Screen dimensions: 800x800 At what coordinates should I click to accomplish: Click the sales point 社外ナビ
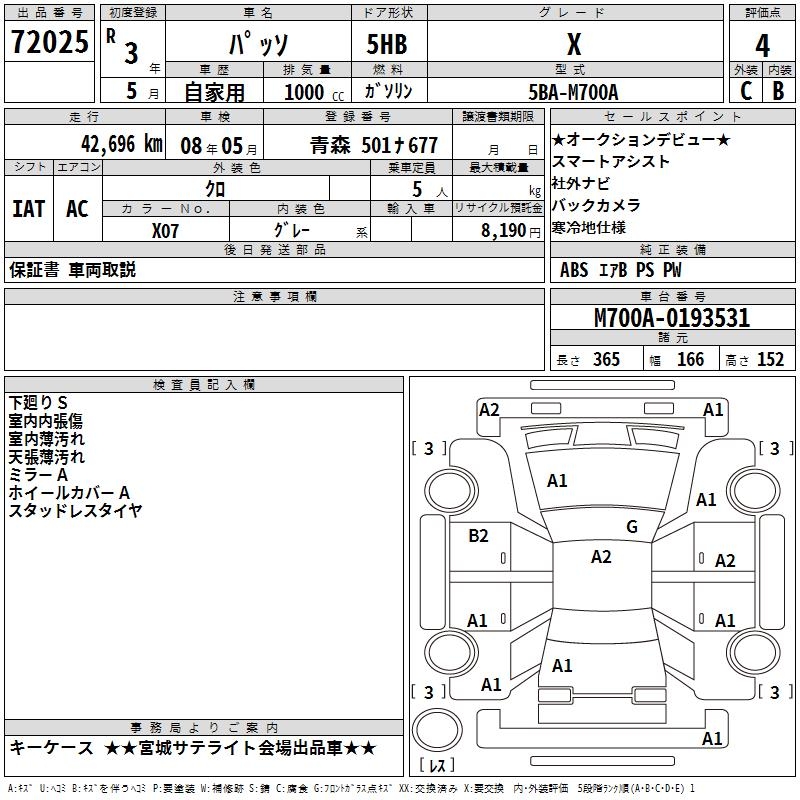pyautogui.click(x=581, y=183)
